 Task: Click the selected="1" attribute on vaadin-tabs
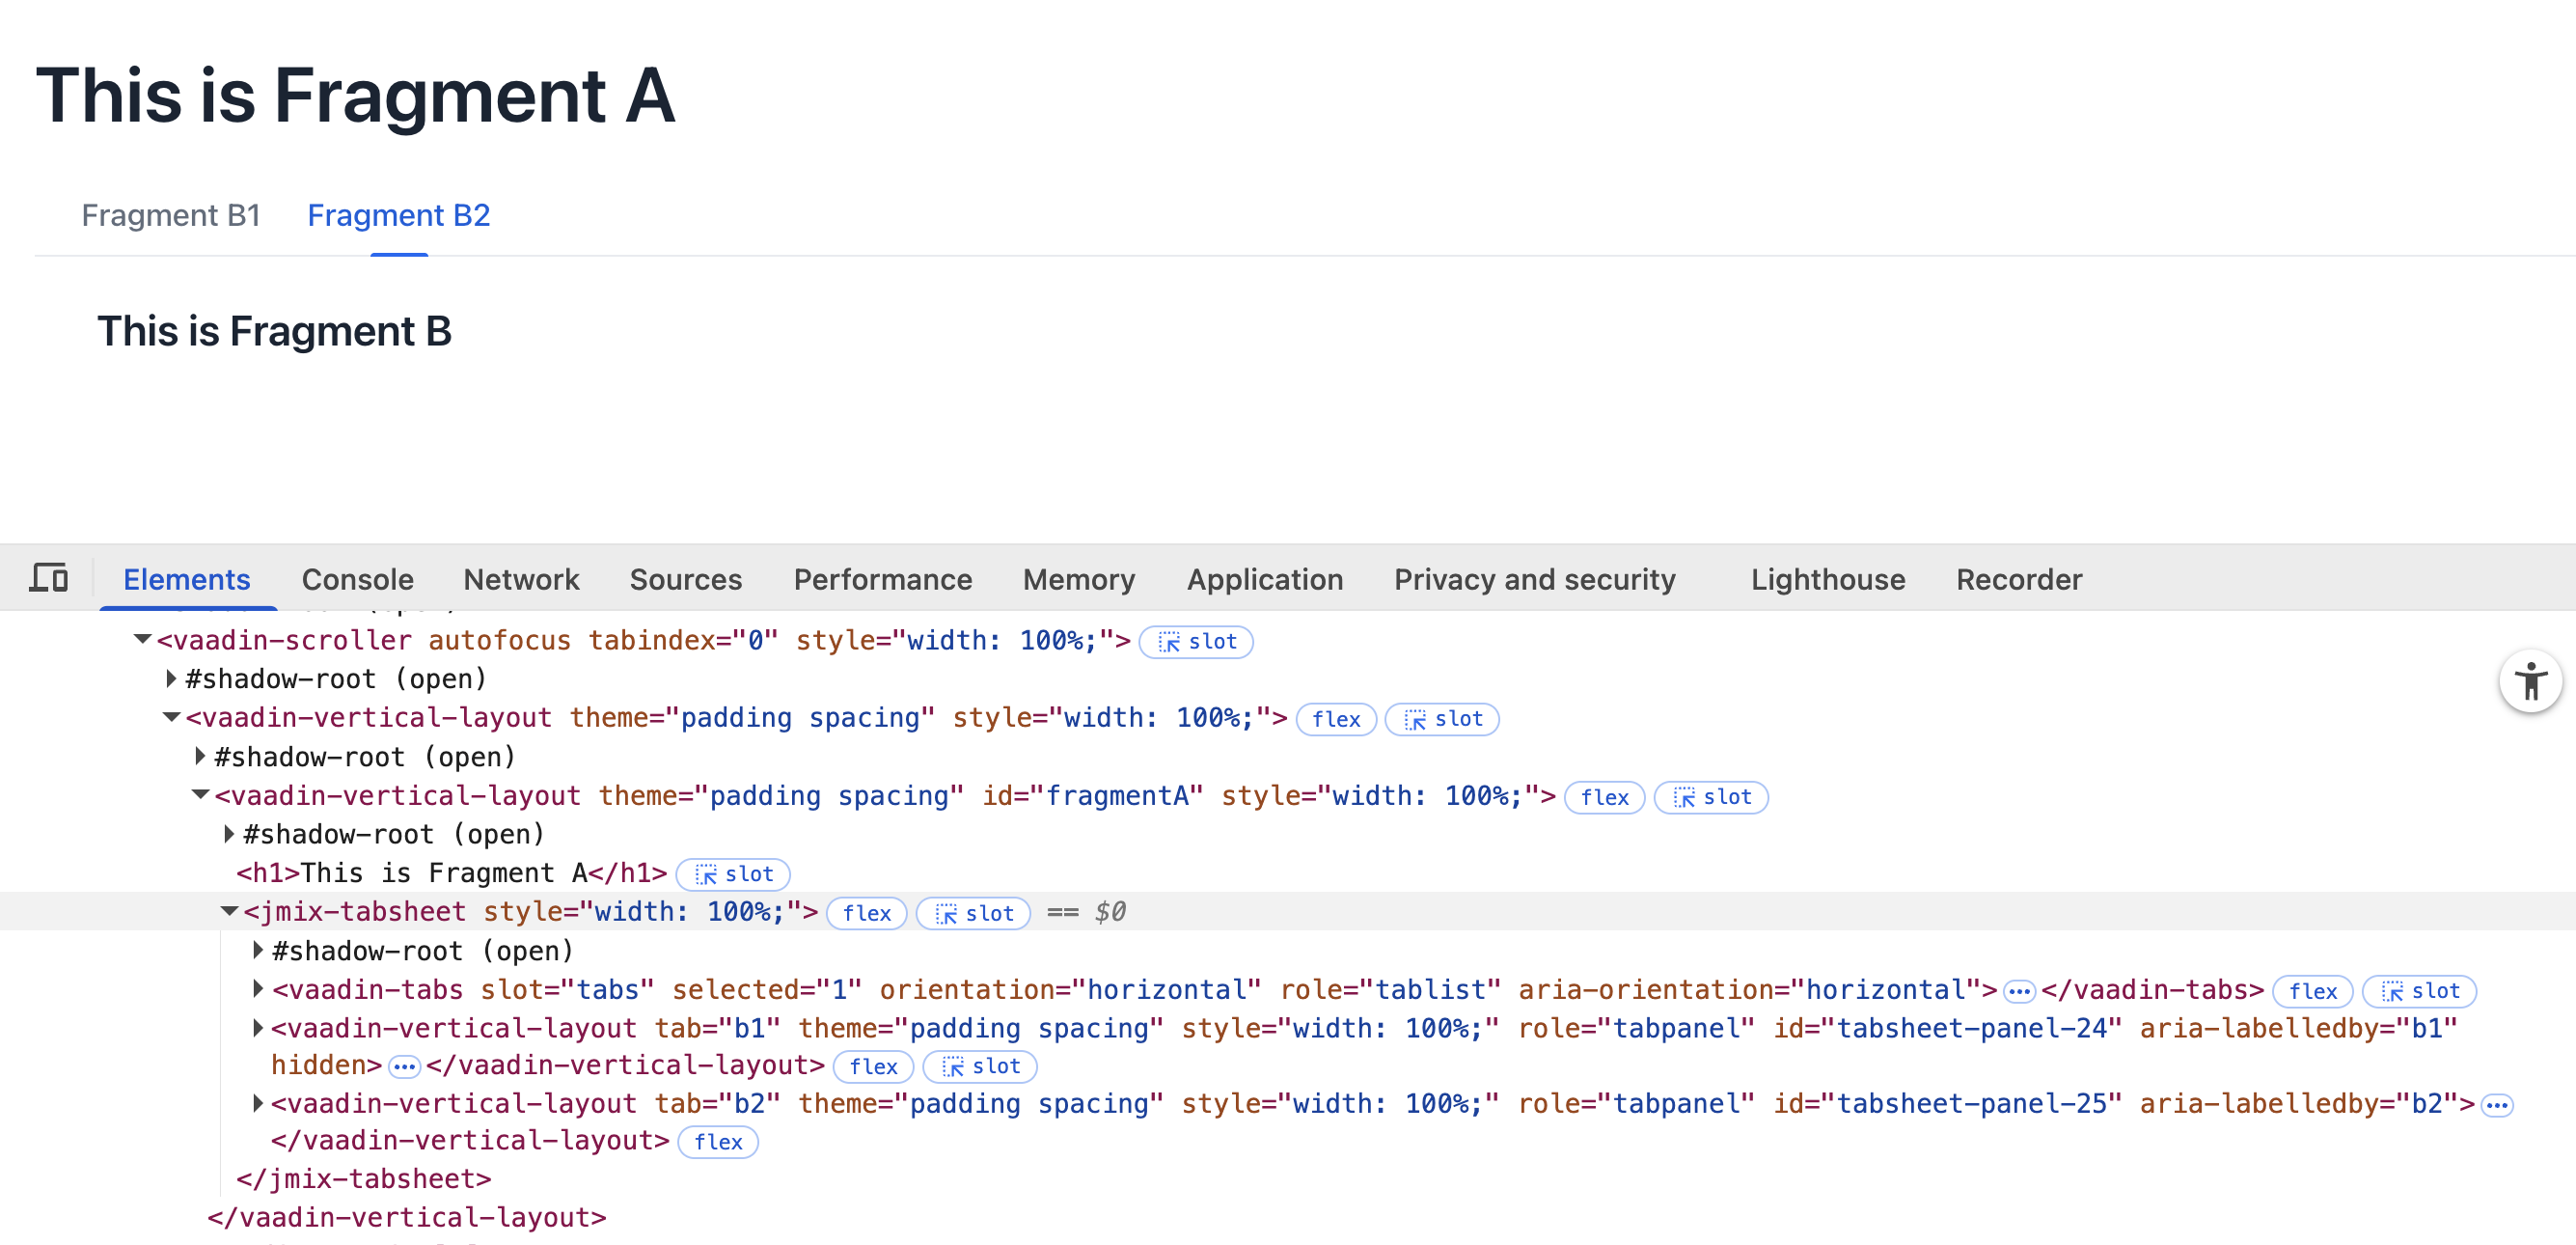[767, 990]
